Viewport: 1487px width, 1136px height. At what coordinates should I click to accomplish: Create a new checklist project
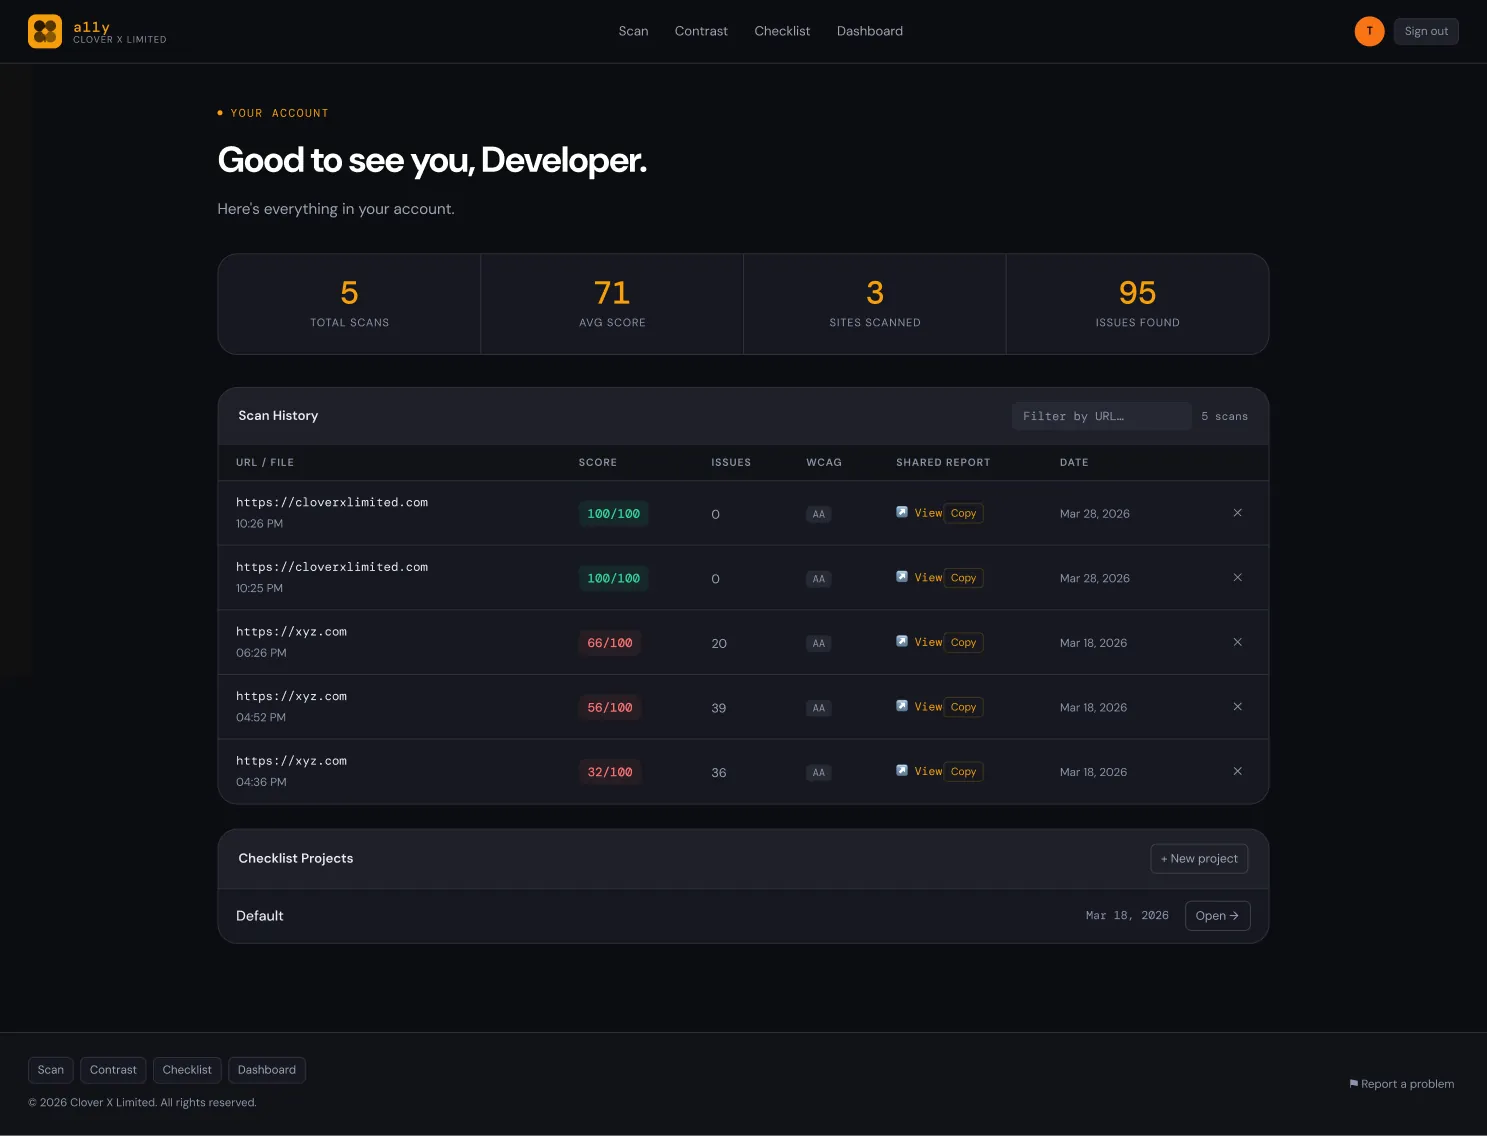1199,859
